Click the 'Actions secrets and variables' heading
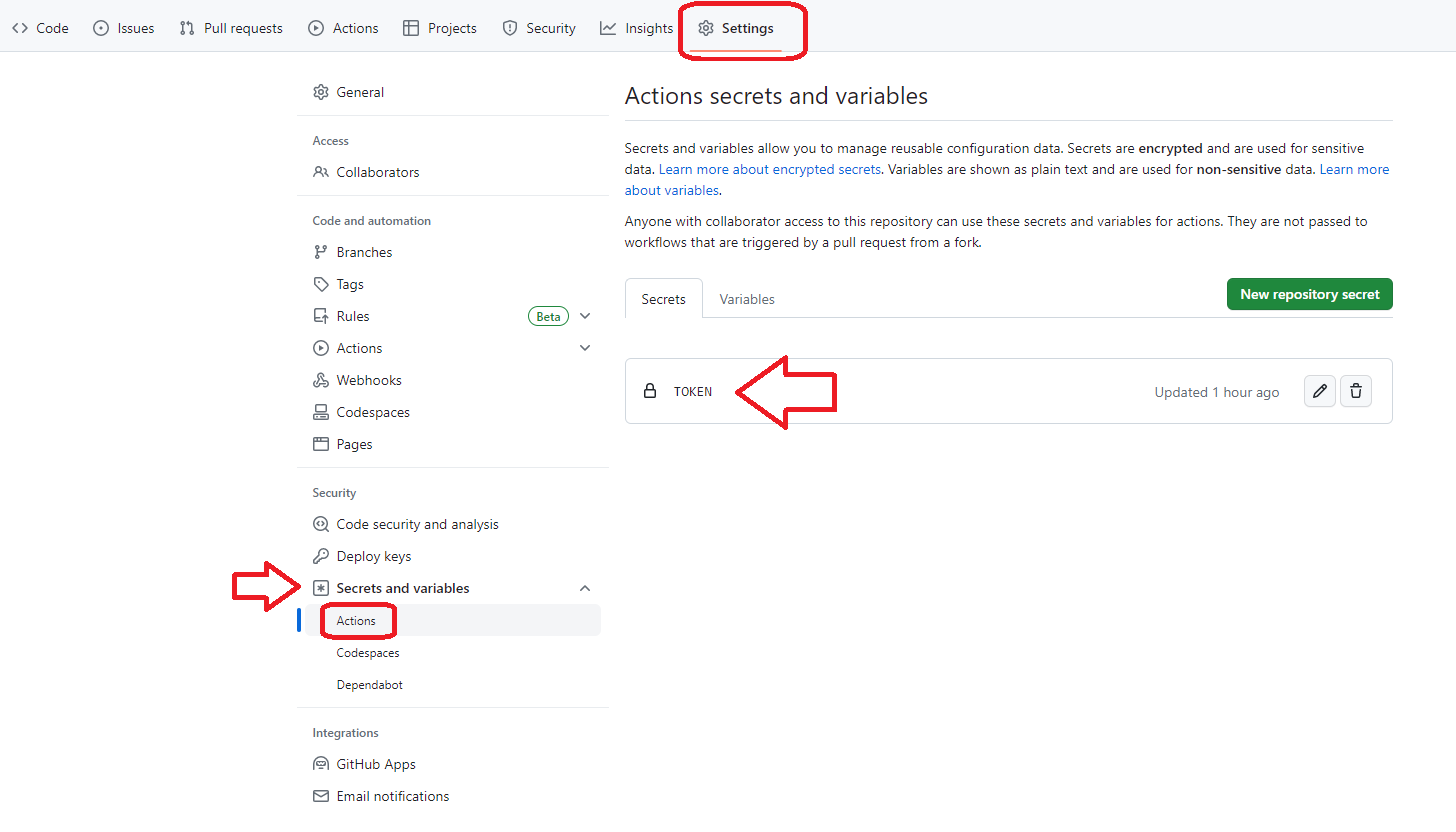Viewport: 1456px width, 832px height. tap(776, 96)
